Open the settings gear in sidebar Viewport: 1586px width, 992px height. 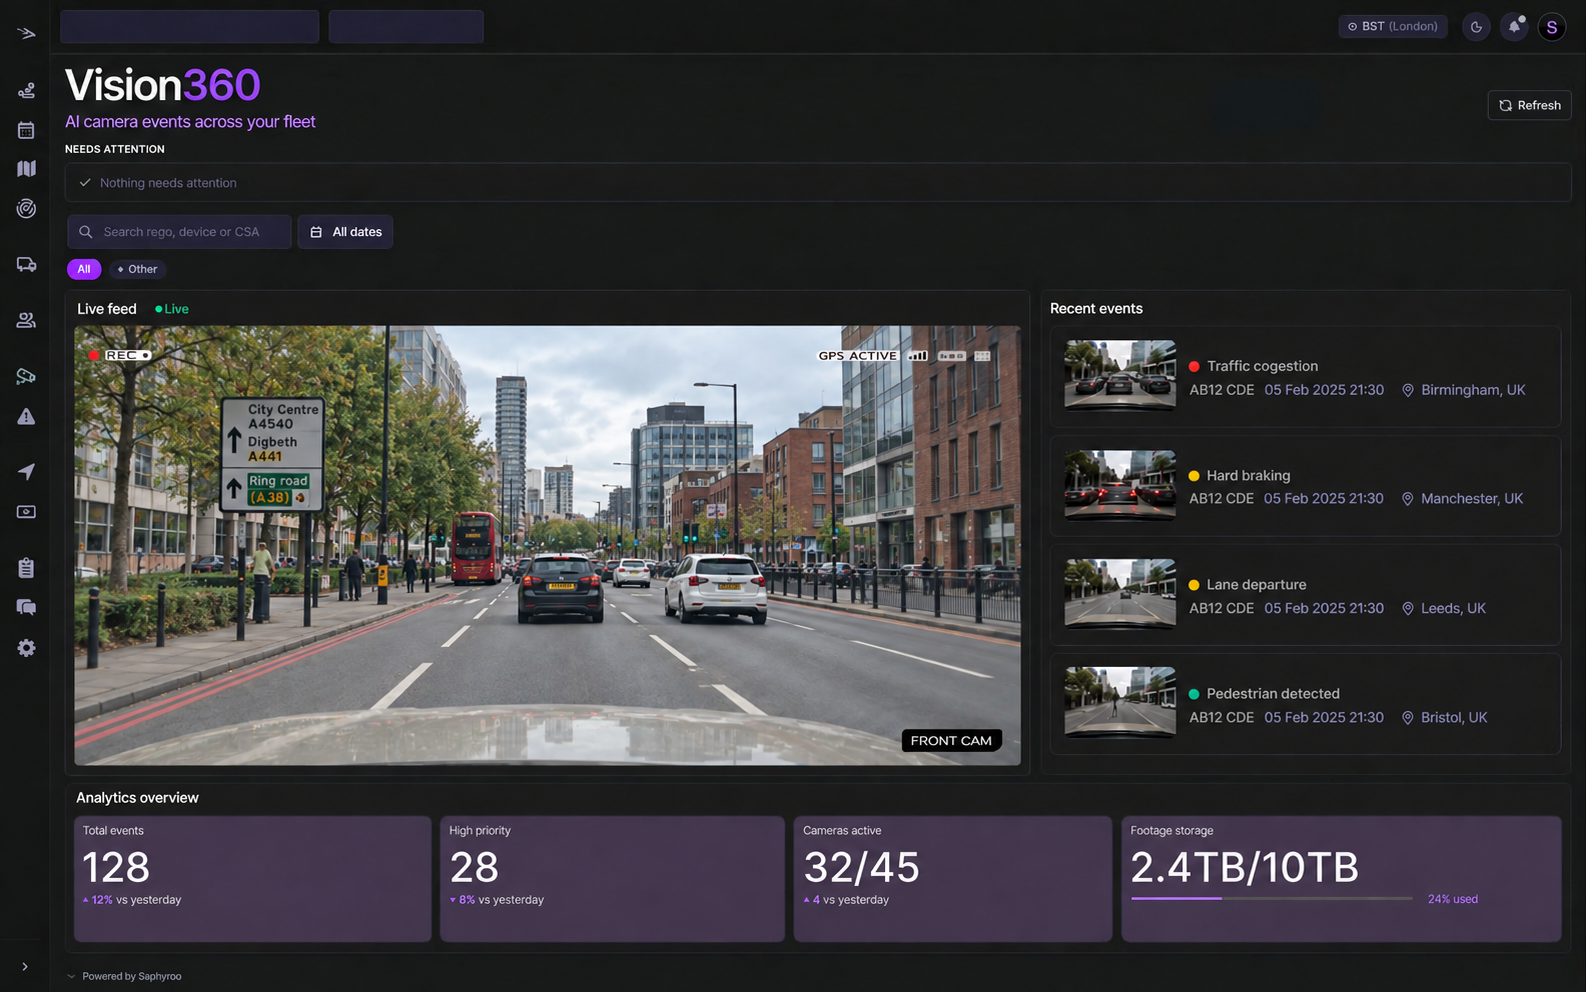tap(26, 648)
